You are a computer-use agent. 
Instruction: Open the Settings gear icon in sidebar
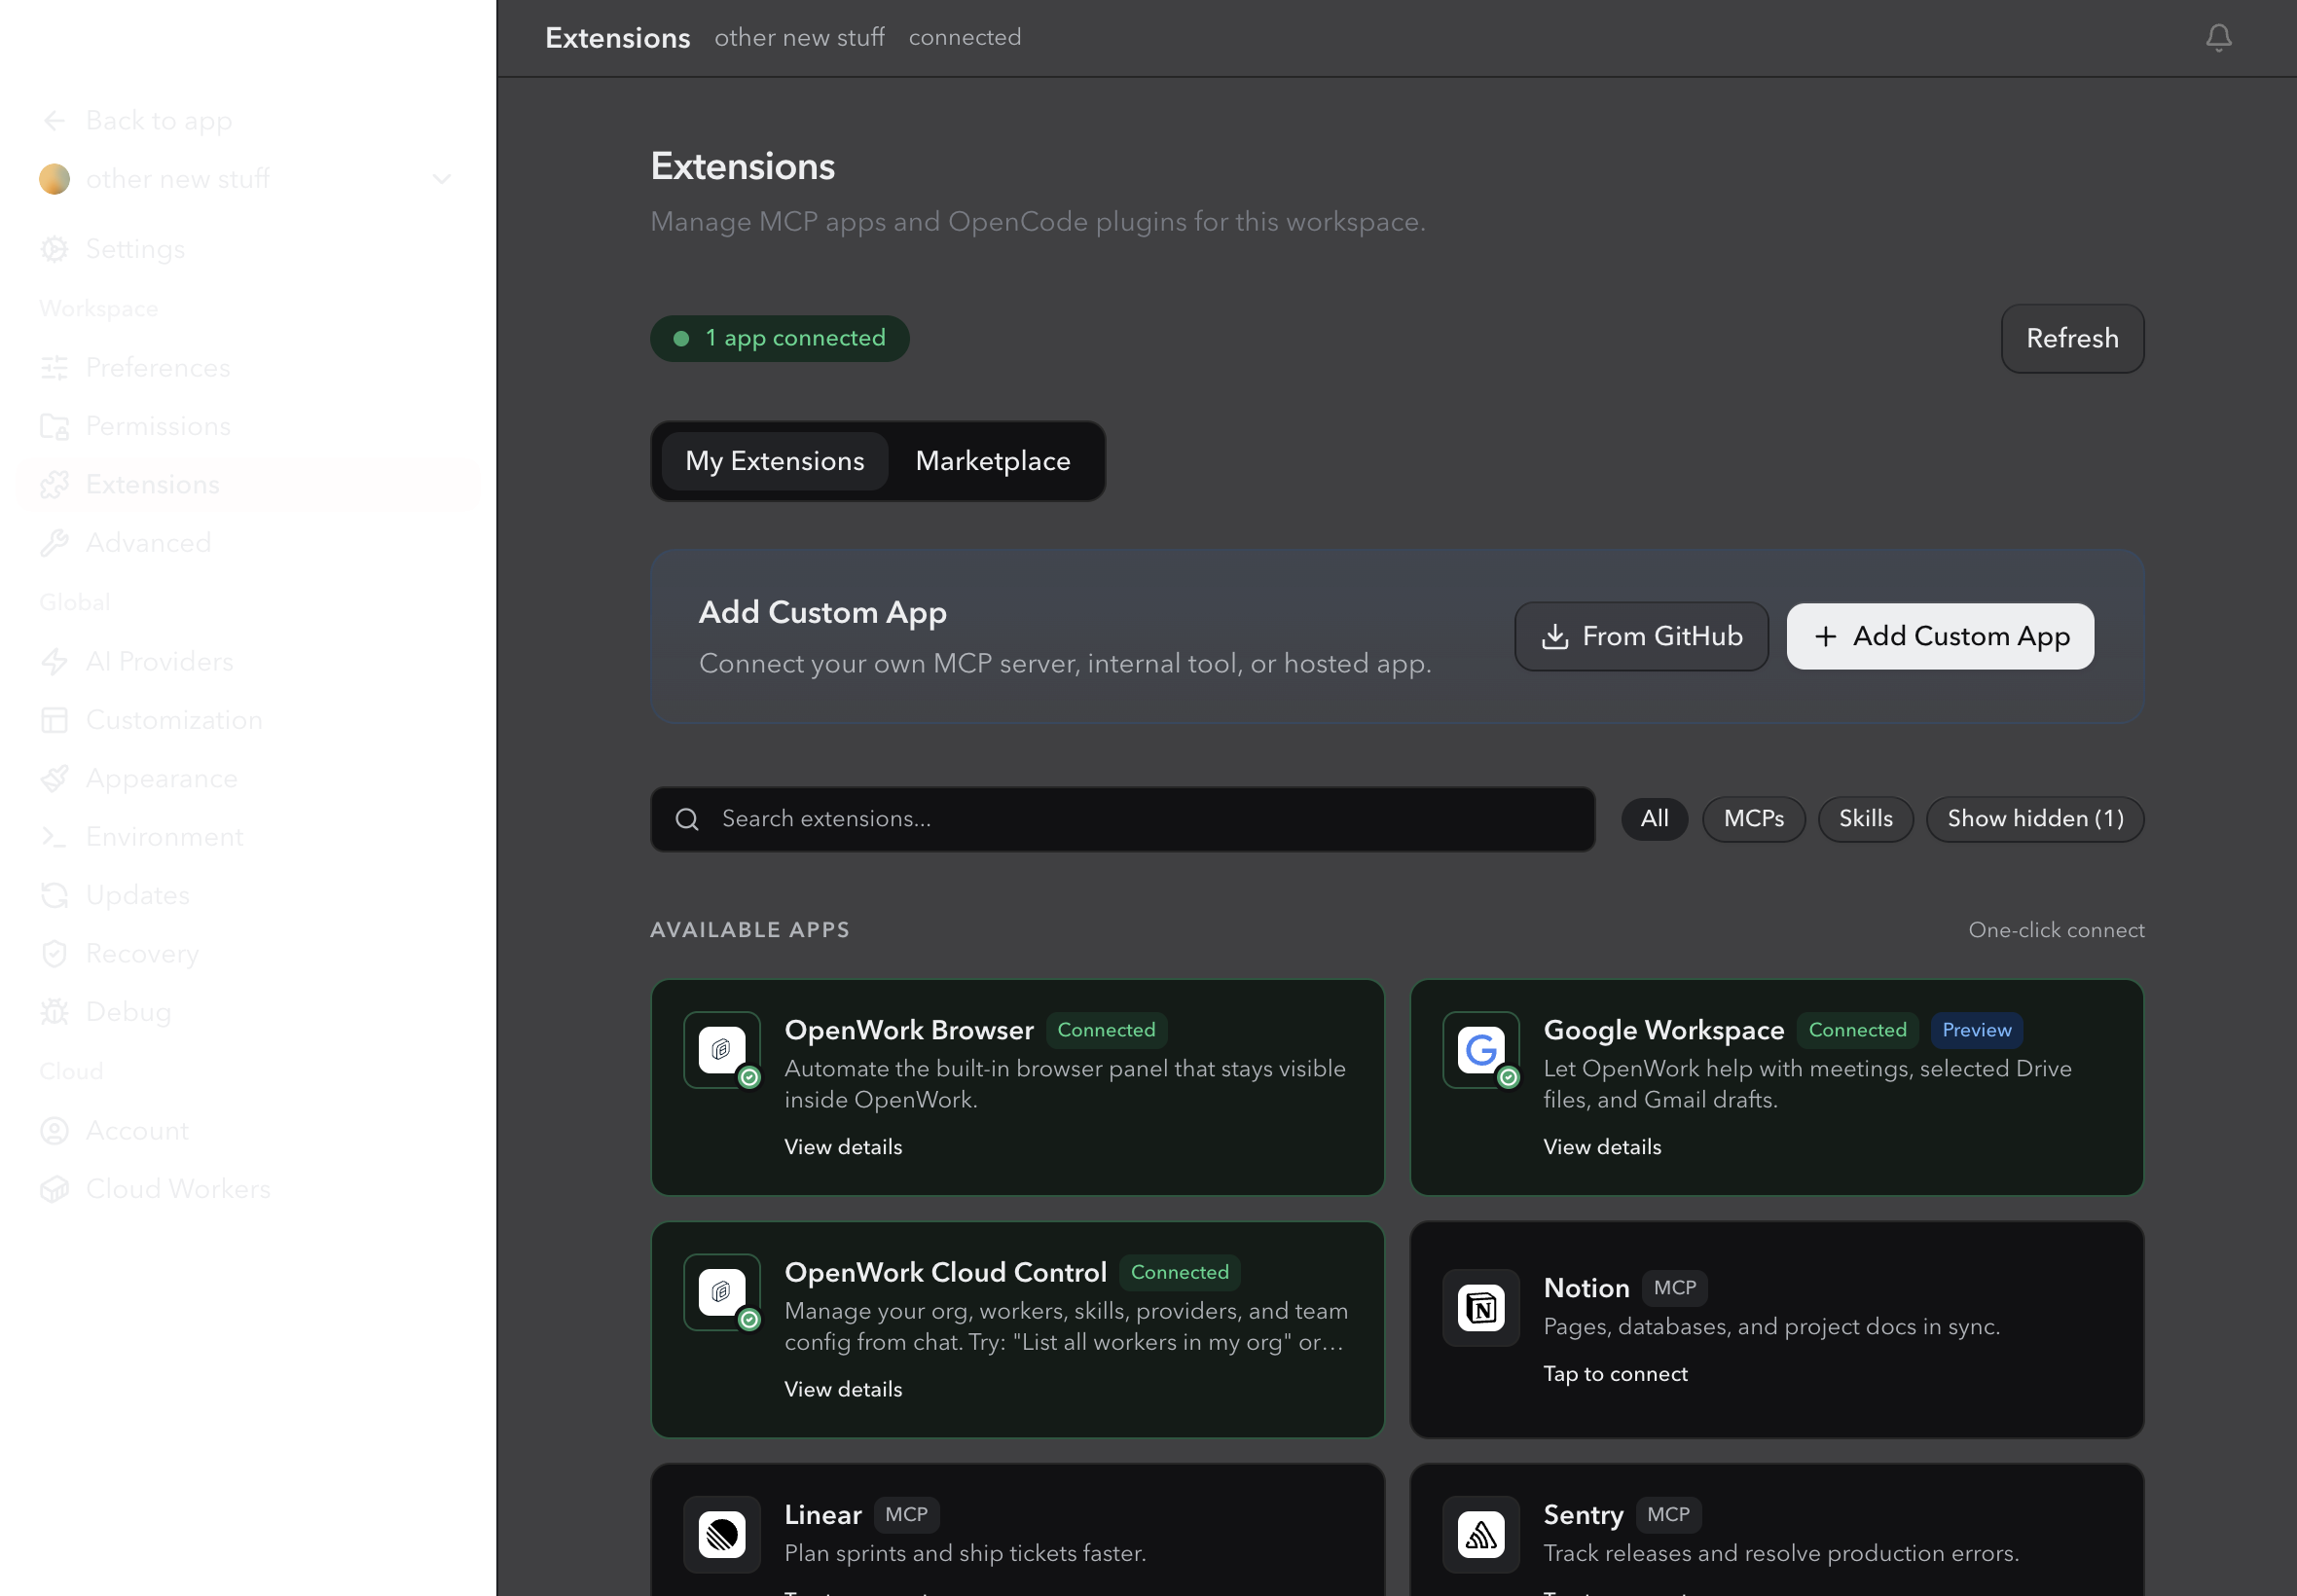[x=54, y=249]
